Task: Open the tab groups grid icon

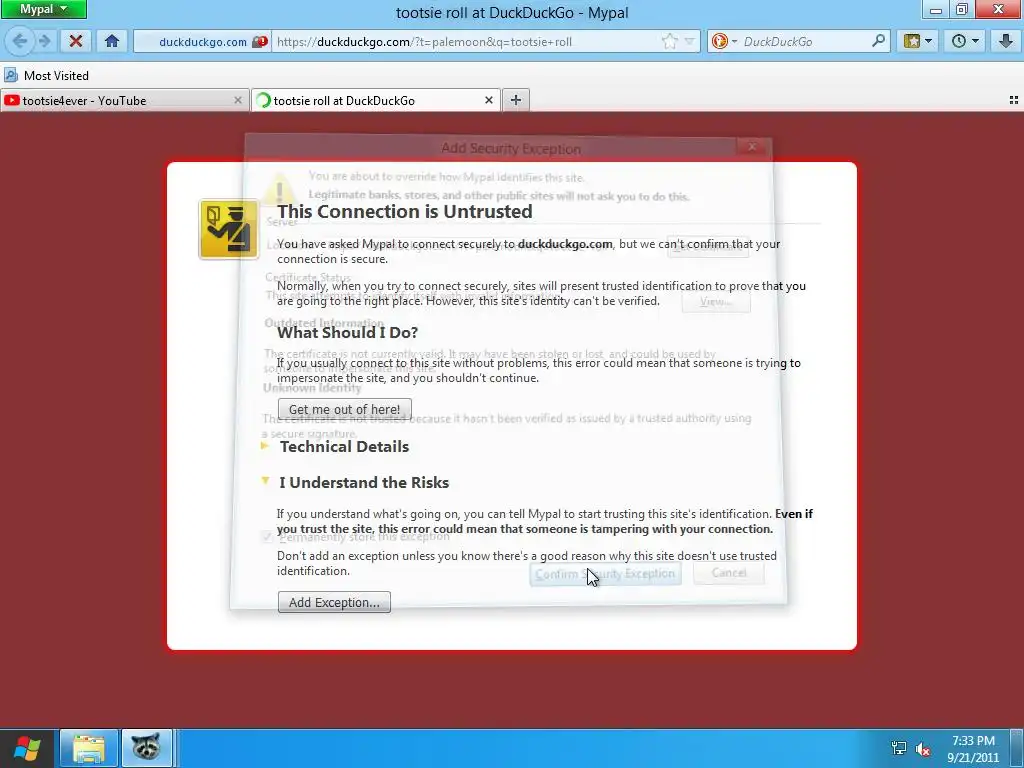Action: coord(1014,100)
